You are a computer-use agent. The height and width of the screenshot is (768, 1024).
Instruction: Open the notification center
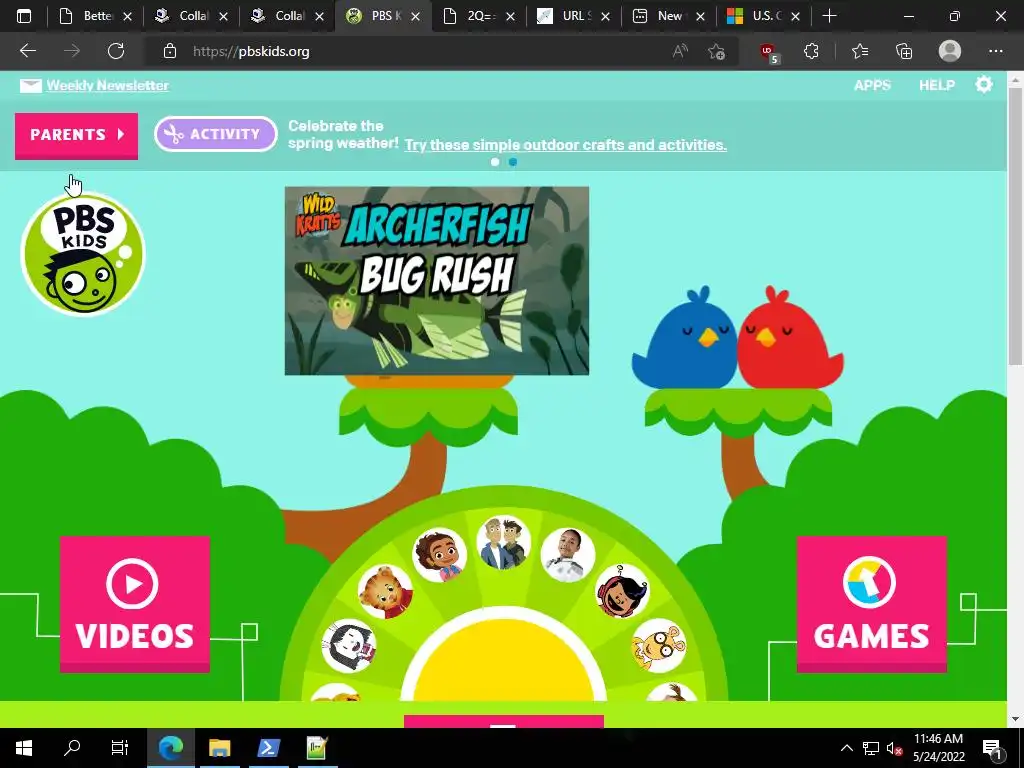coord(992,748)
